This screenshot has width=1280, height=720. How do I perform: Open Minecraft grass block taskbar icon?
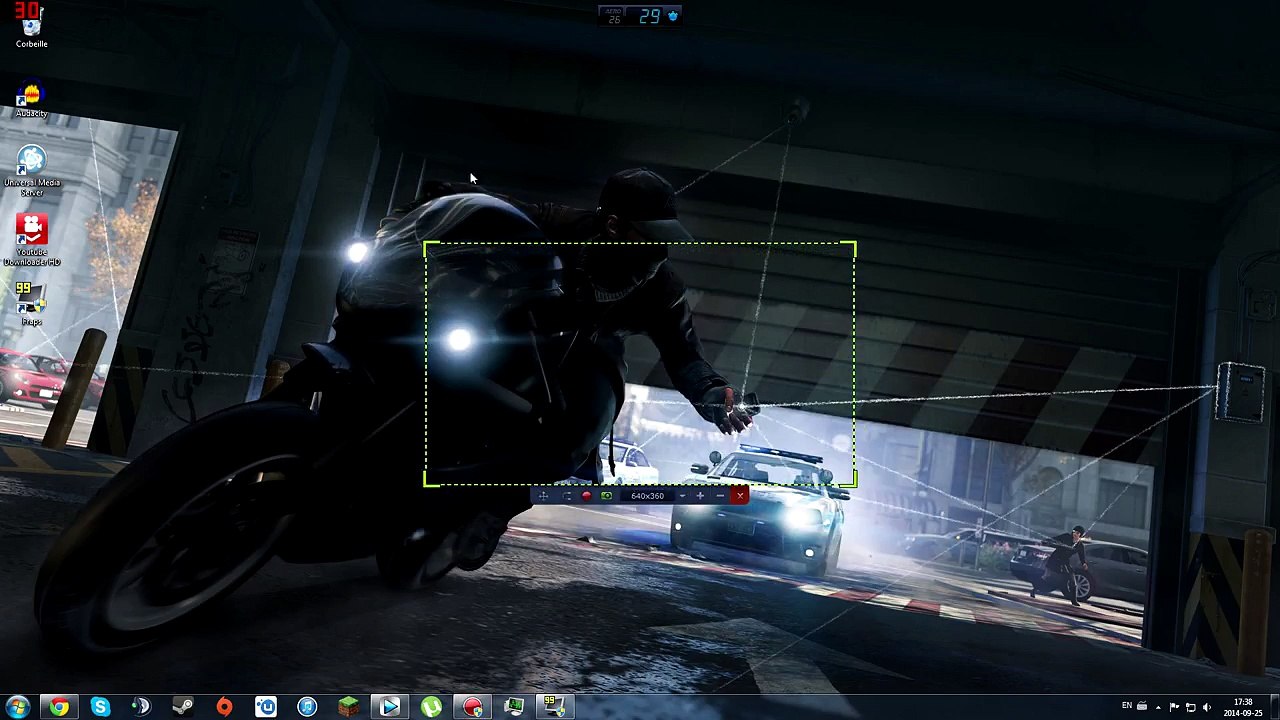[x=348, y=707]
